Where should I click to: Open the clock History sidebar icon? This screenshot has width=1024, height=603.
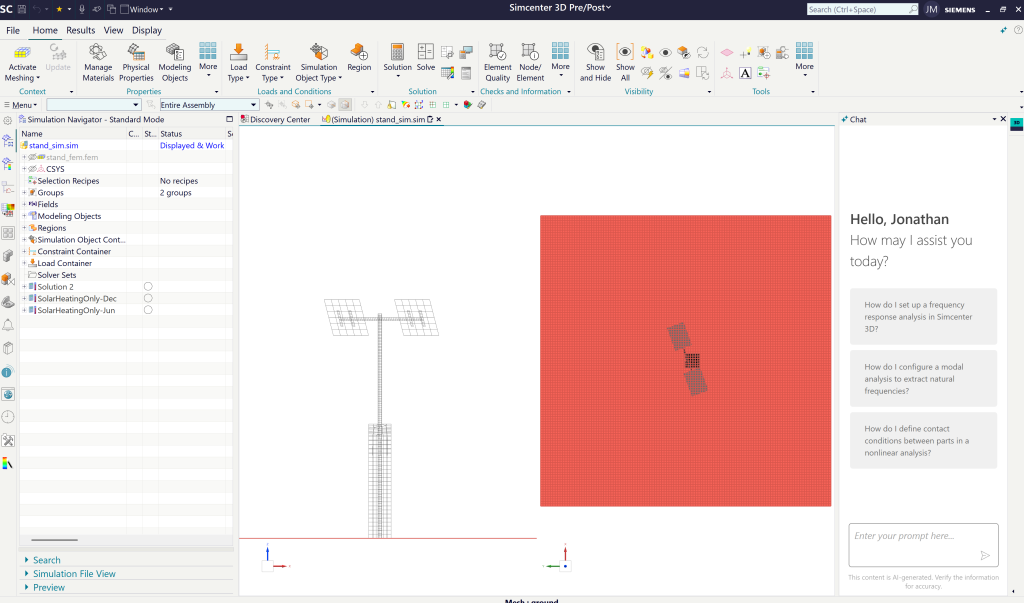coord(8,417)
